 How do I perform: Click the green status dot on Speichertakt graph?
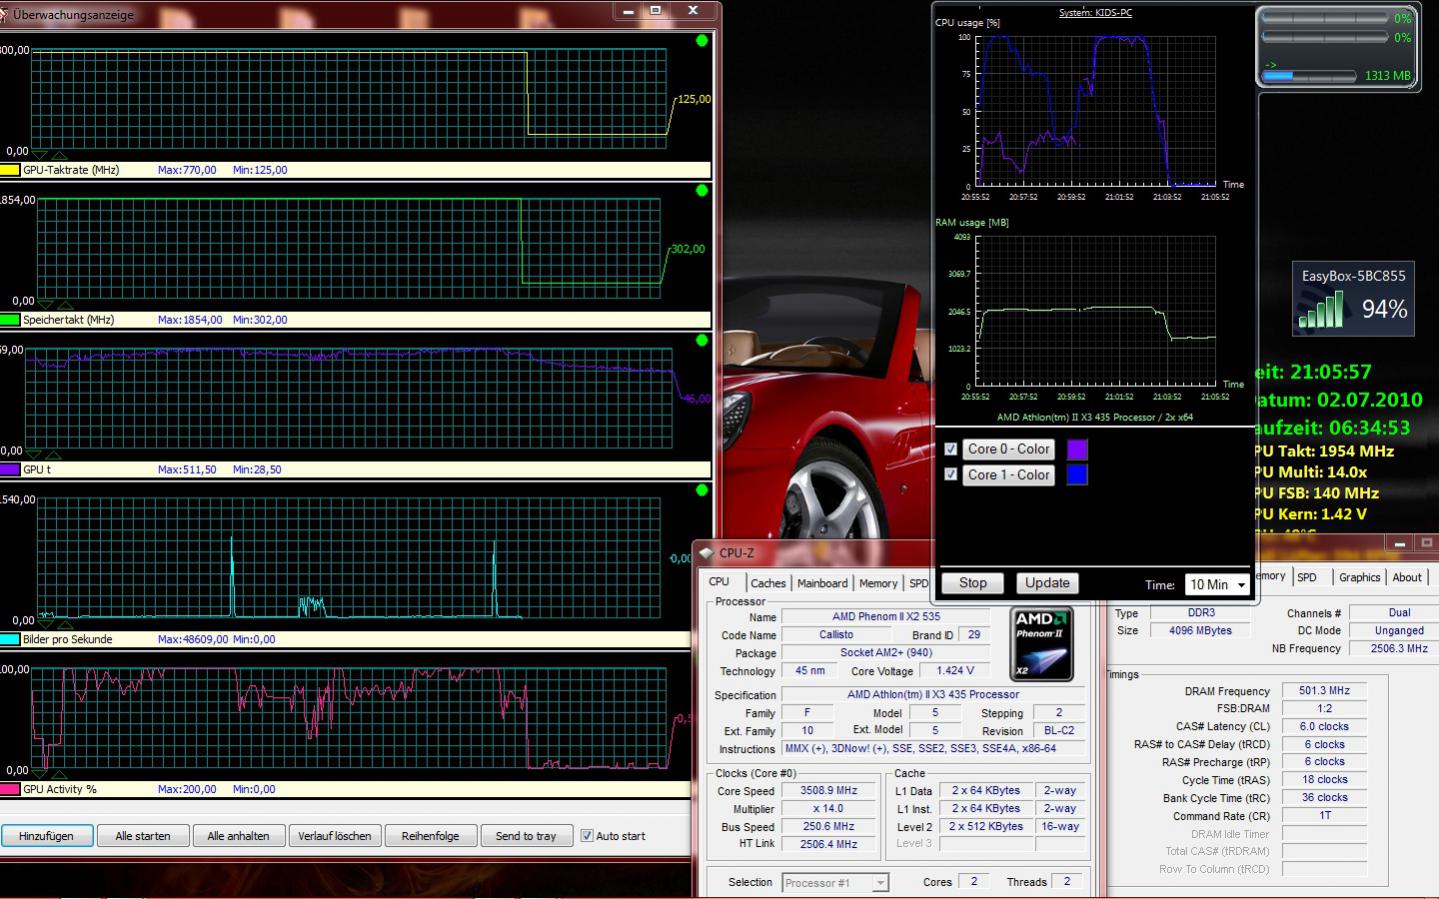coord(702,190)
